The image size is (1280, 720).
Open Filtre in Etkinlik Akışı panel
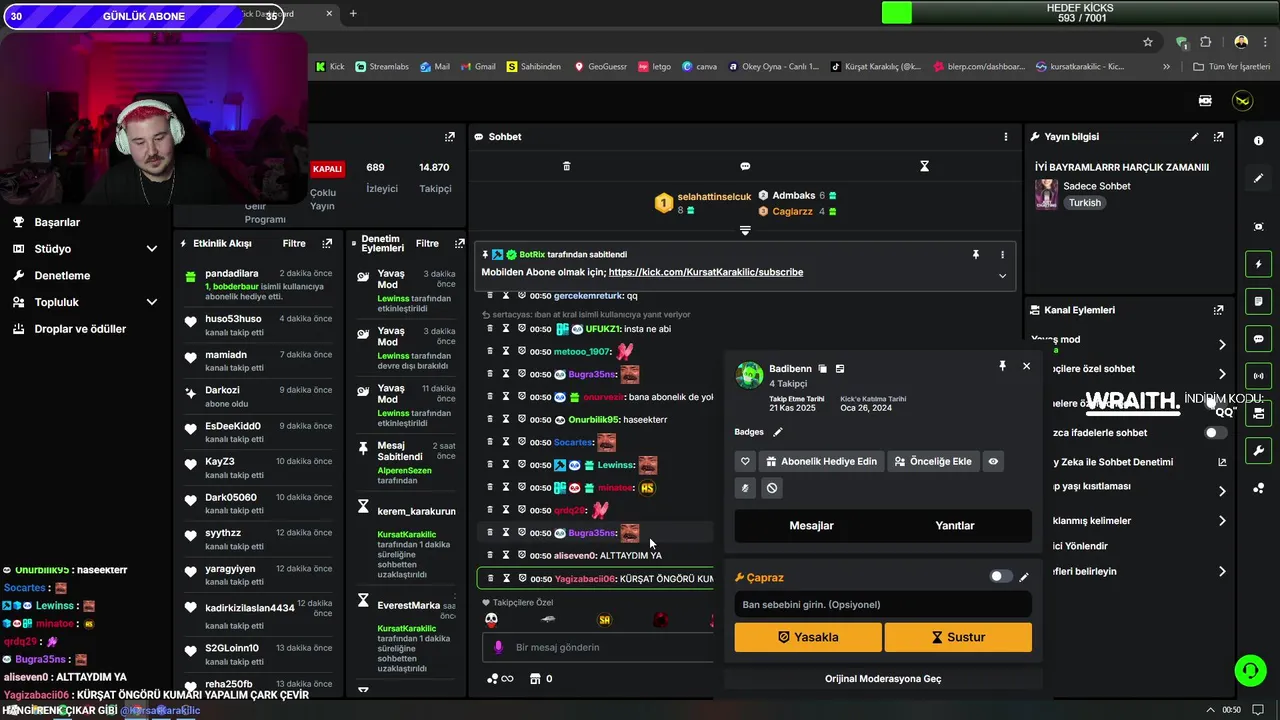pyautogui.click(x=294, y=243)
